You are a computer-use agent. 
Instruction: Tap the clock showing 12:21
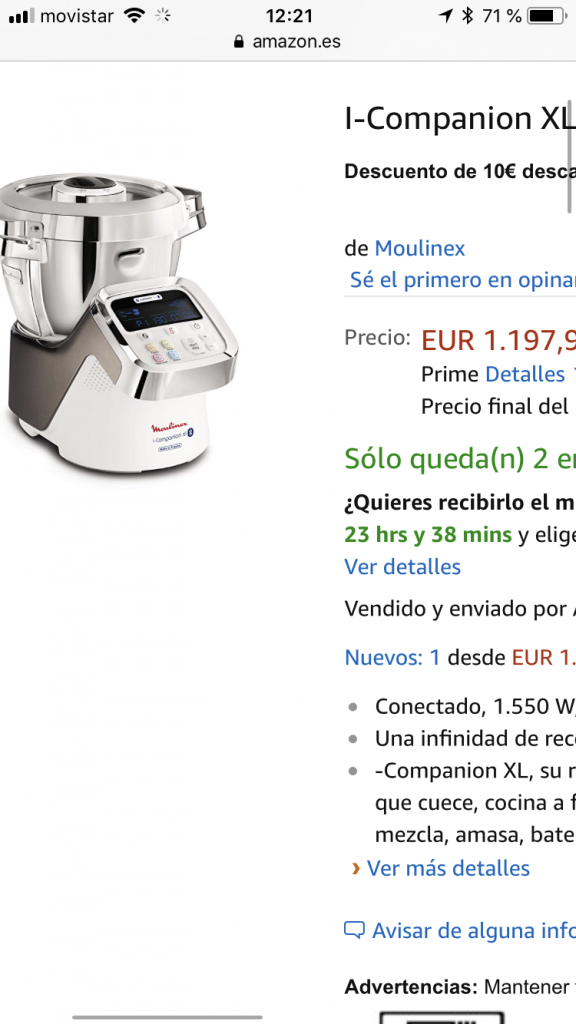click(x=289, y=16)
